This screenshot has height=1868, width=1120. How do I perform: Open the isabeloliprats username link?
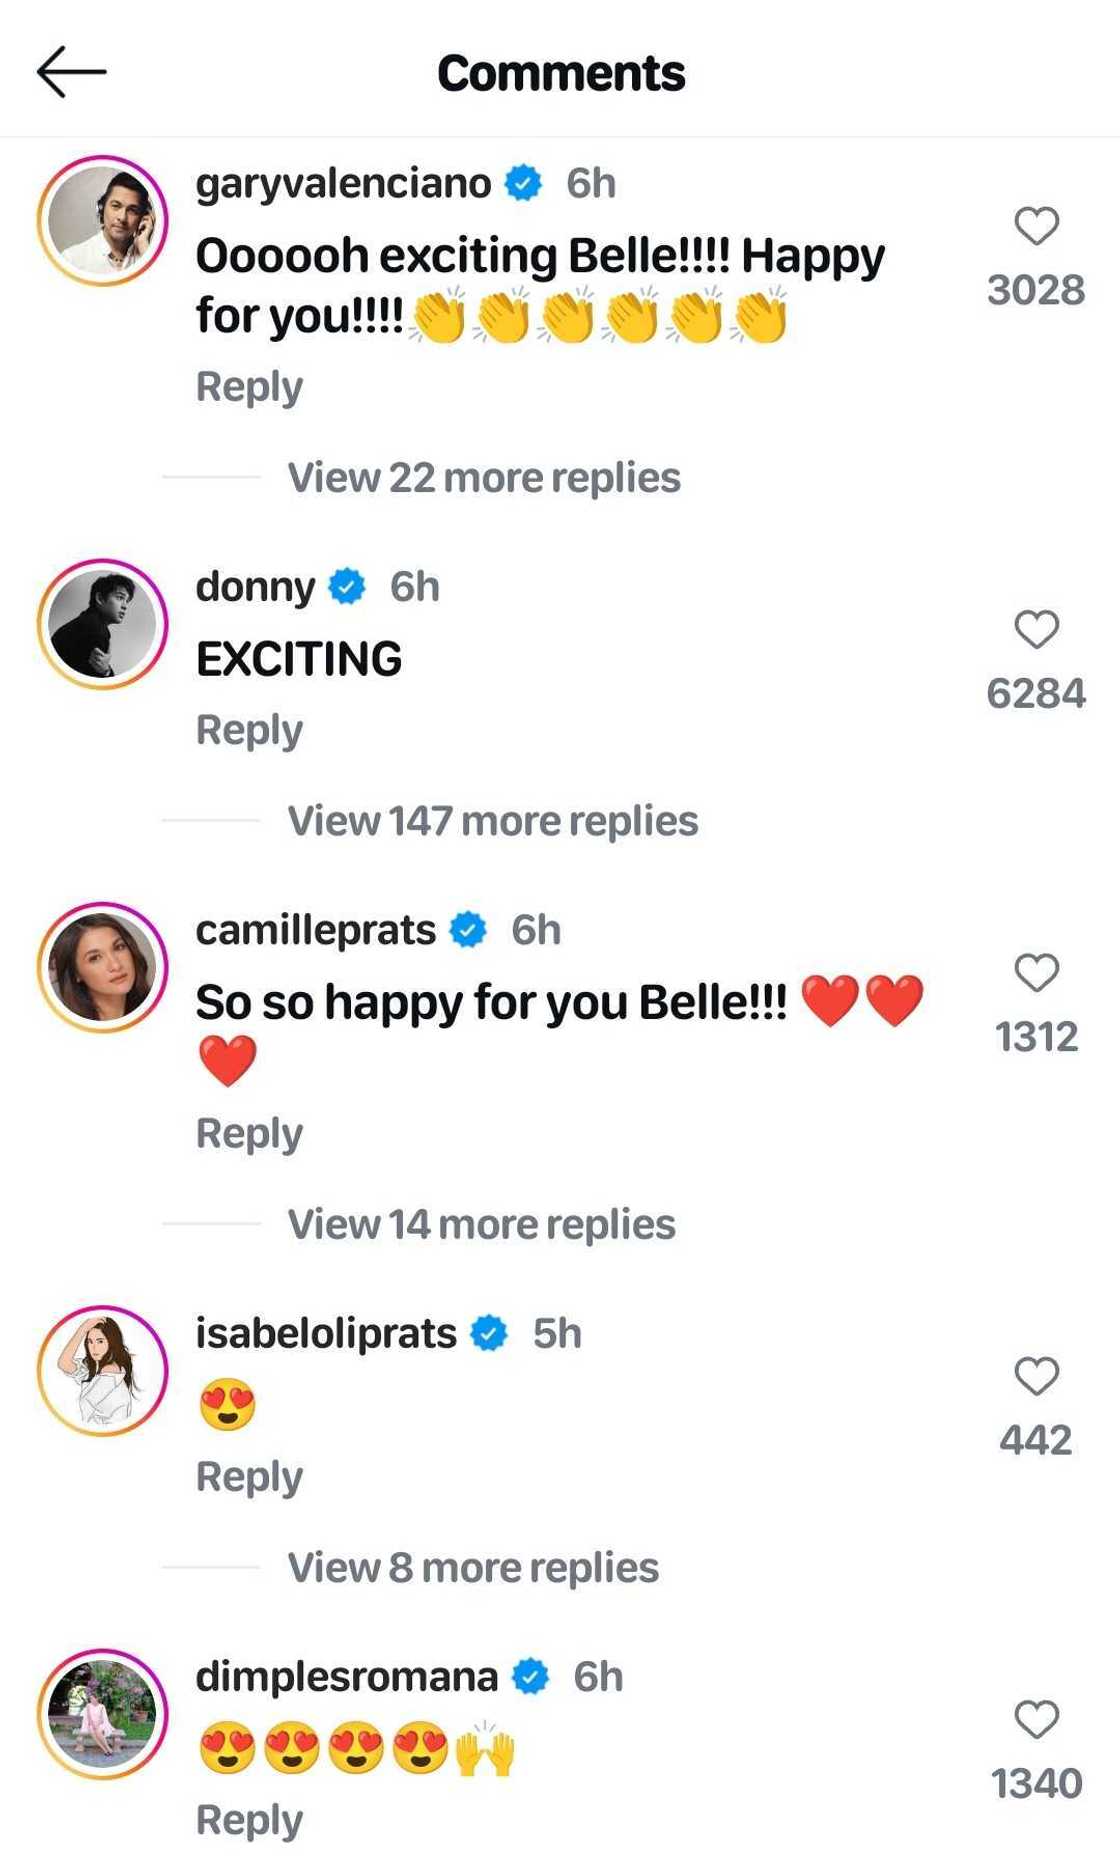pos(326,1333)
